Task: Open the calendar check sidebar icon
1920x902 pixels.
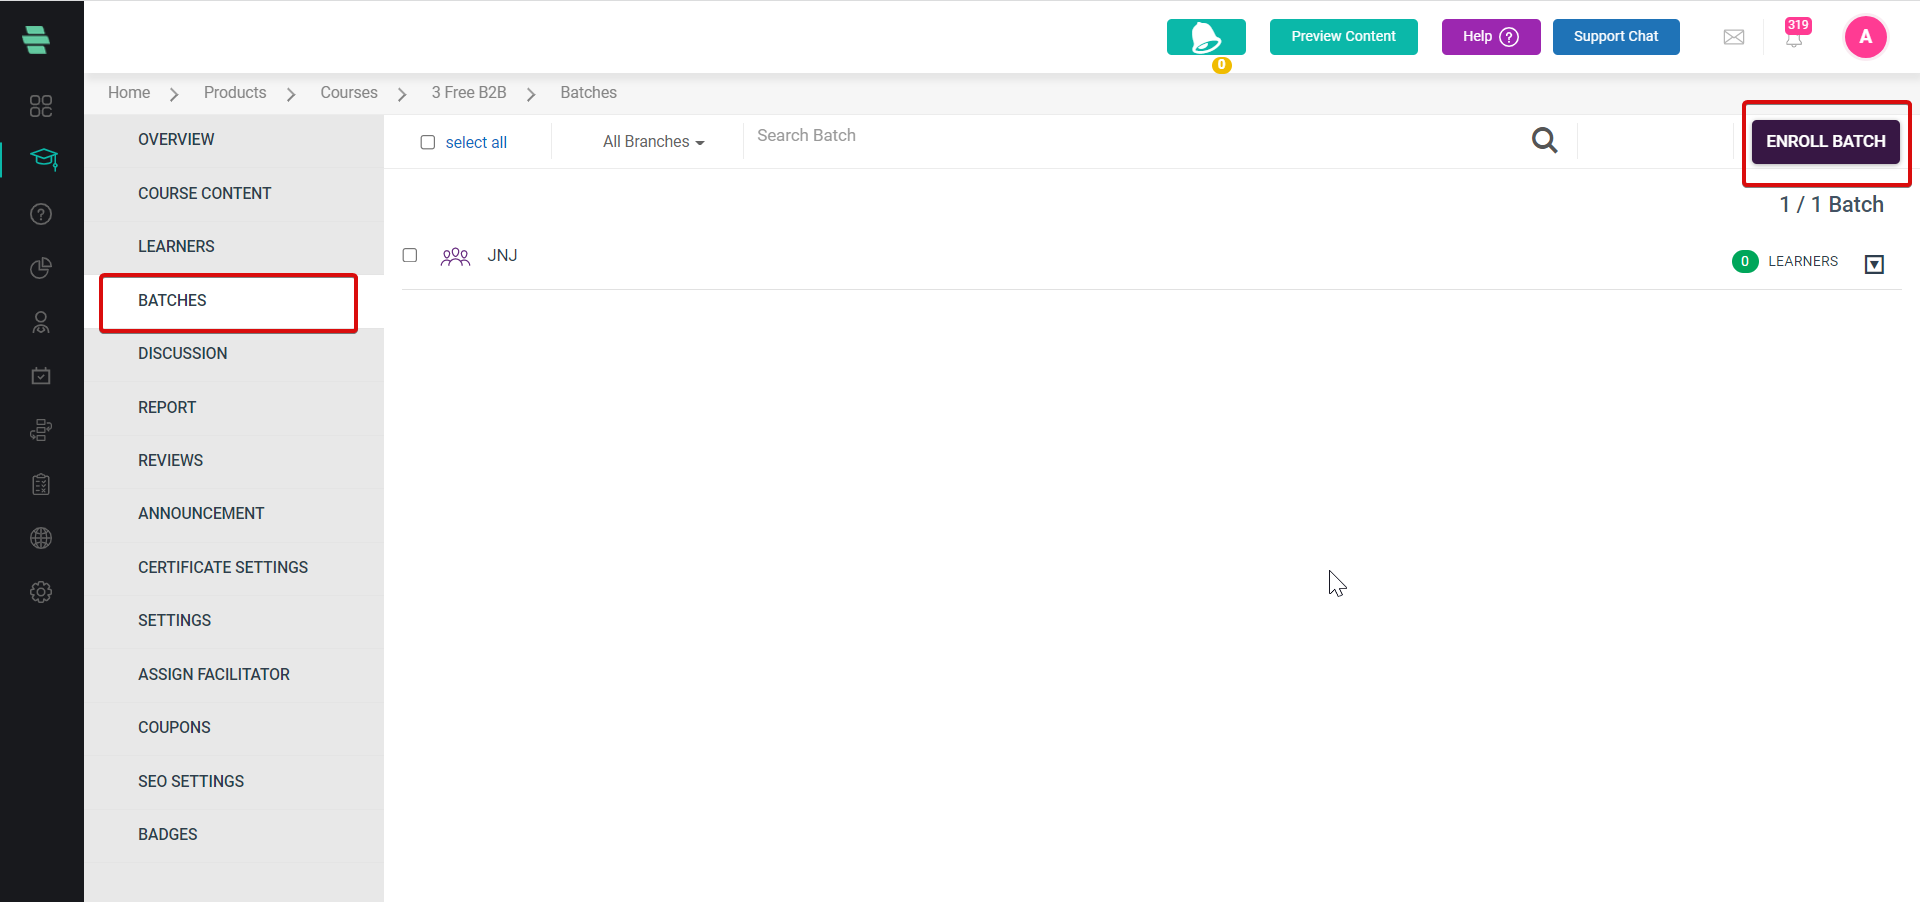Action: [41, 376]
